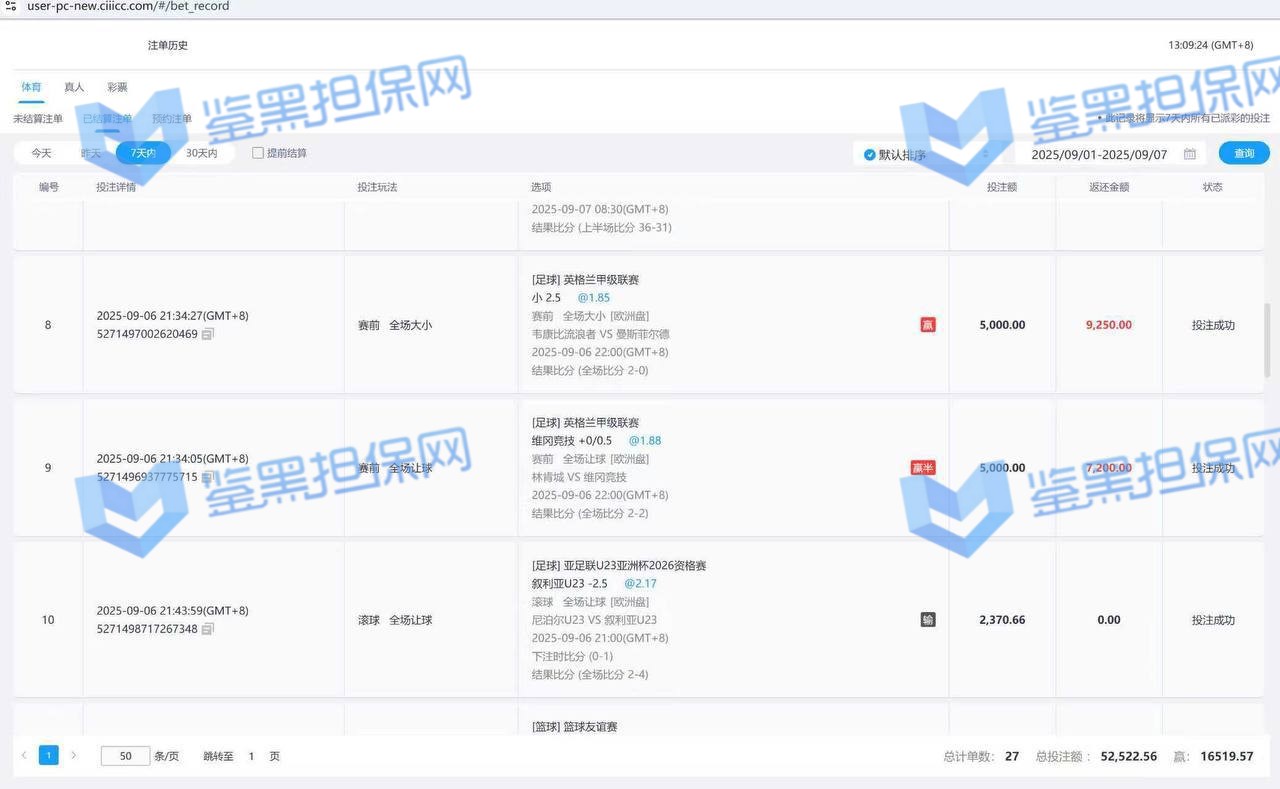Switch to the 真人 tab
Screen dimensions: 1280x789
(x=74, y=87)
